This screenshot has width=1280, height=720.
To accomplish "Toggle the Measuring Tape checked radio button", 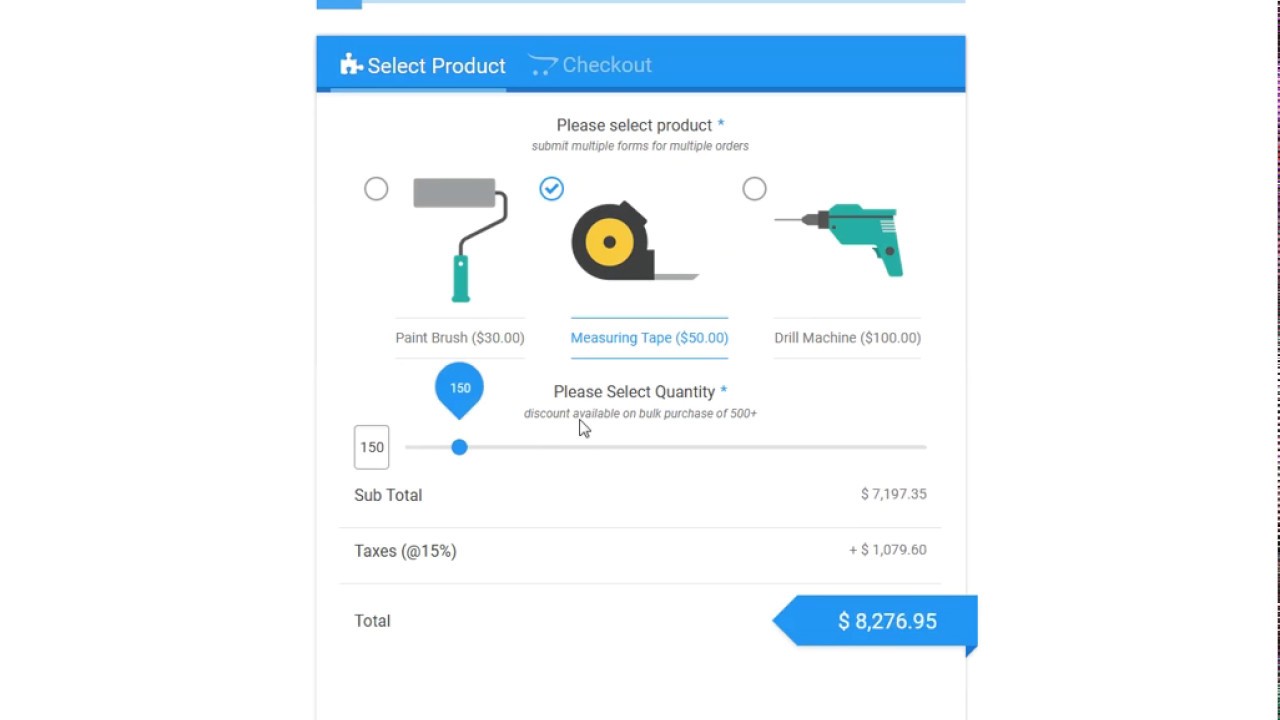I will click(551, 189).
